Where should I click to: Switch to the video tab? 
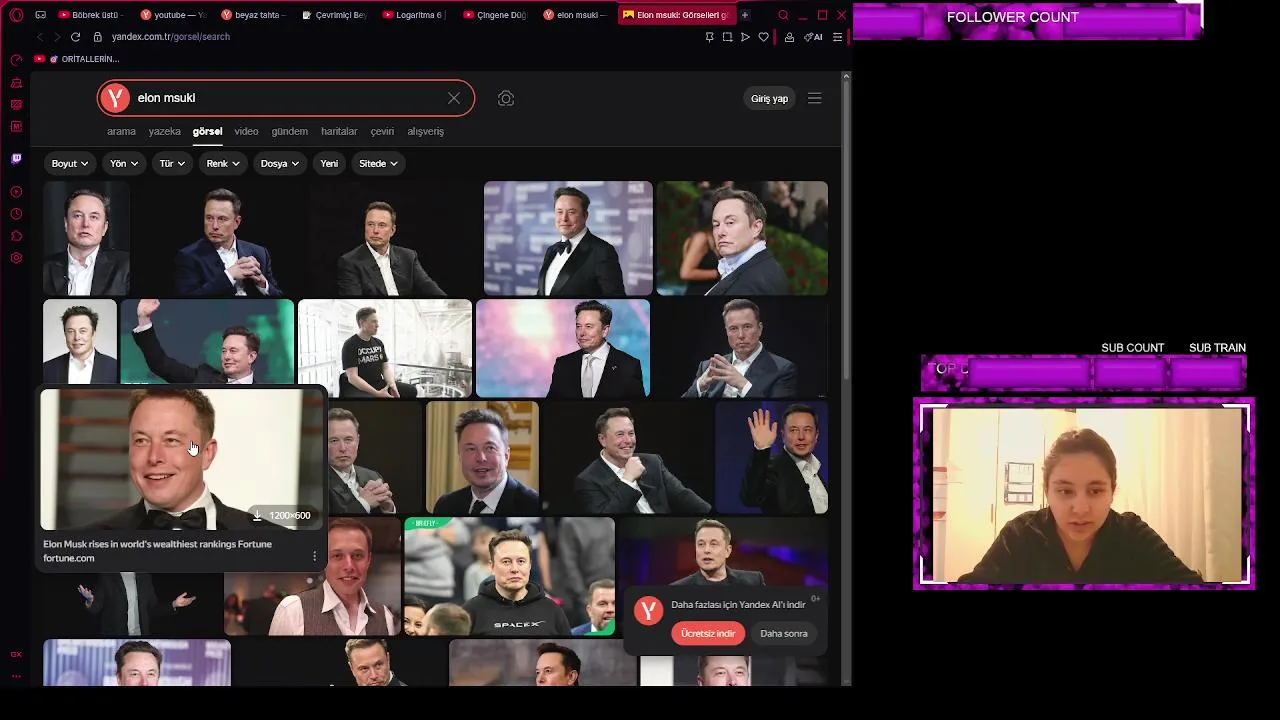[246, 131]
